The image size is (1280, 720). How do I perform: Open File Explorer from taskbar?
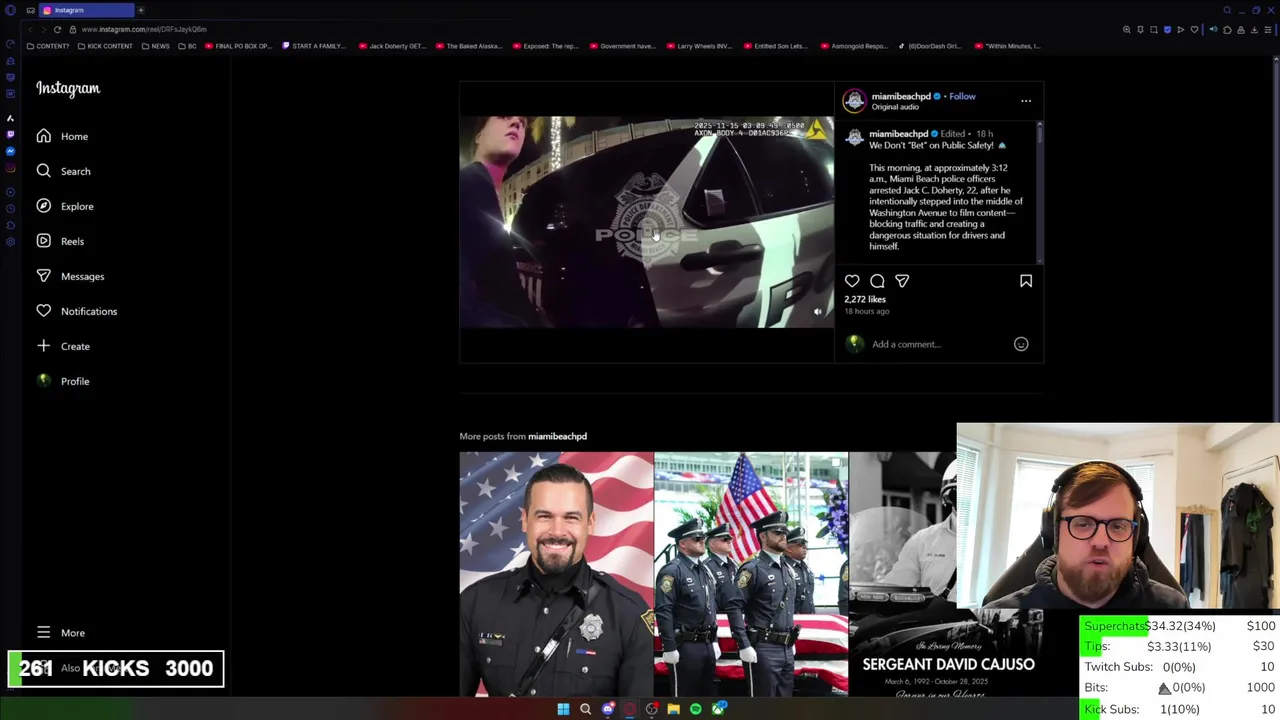(674, 709)
